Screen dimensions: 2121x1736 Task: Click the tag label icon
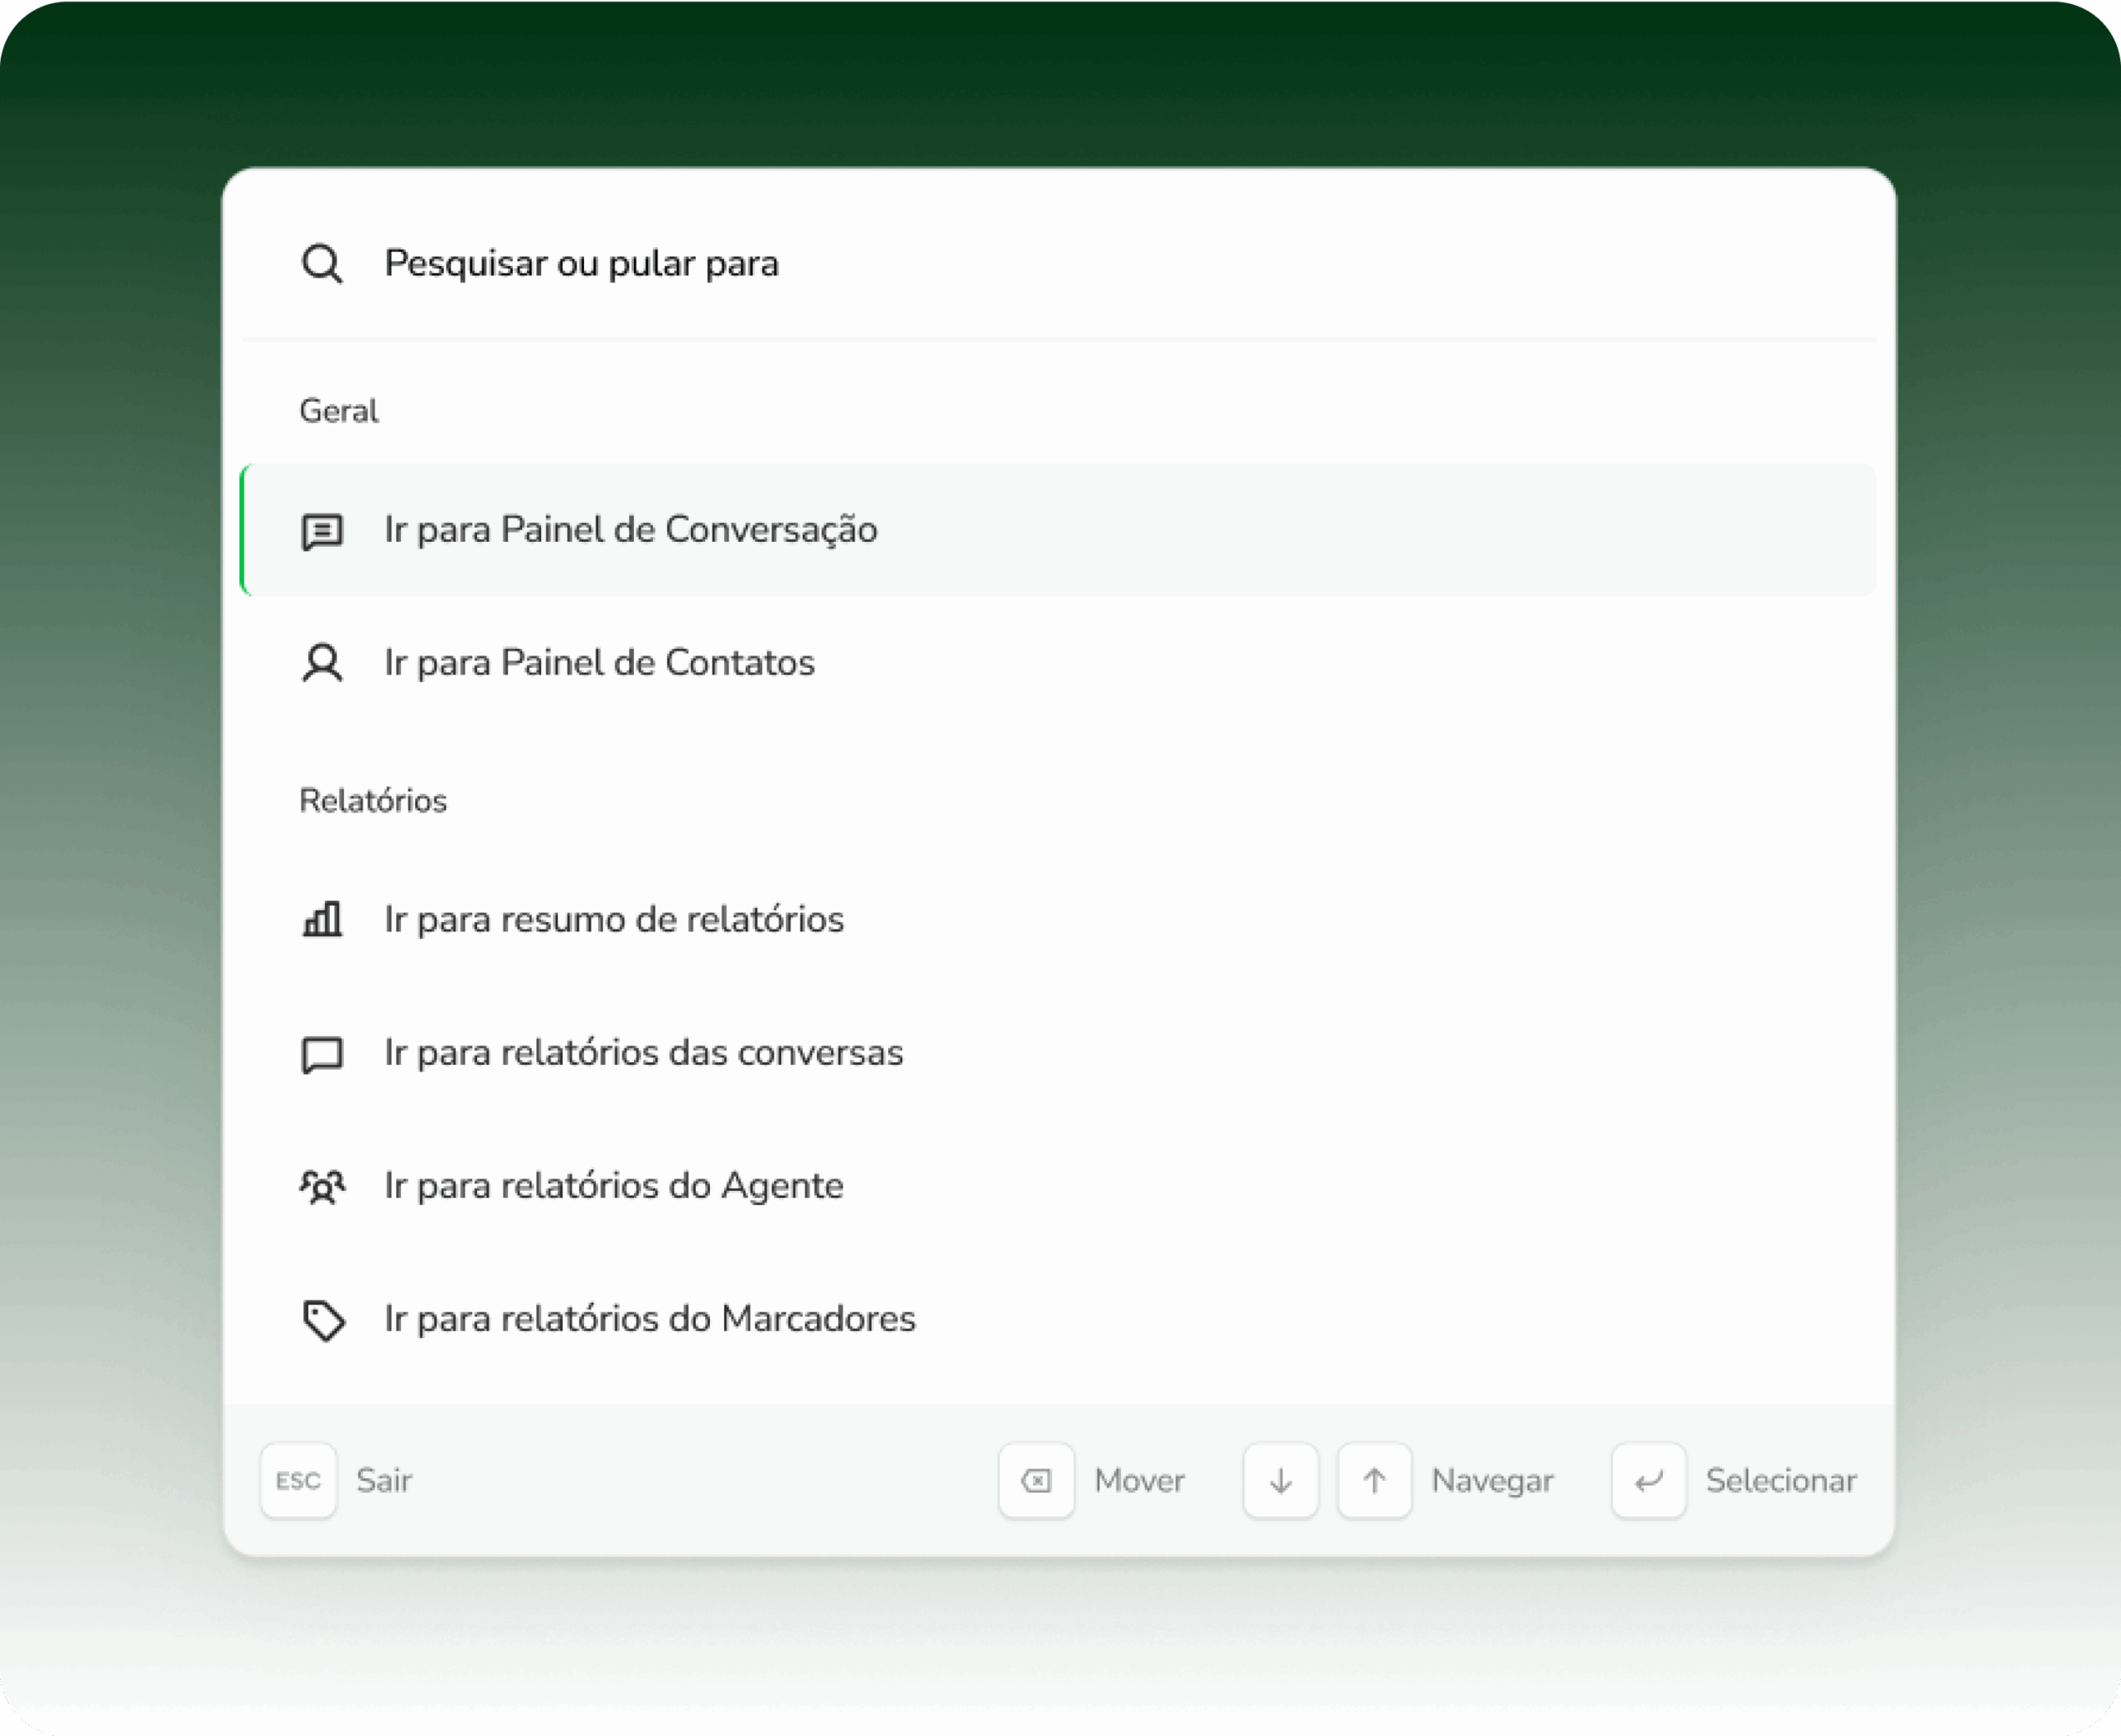pyautogui.click(x=323, y=1320)
